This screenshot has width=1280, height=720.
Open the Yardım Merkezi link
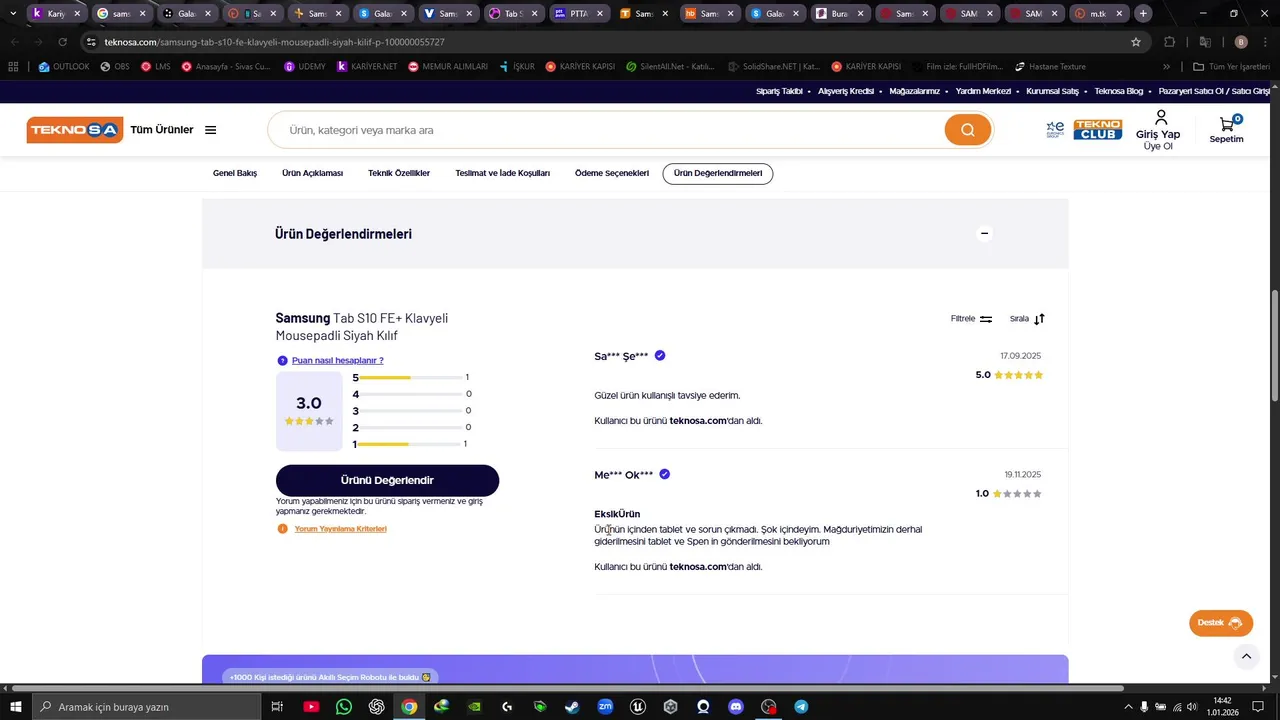point(983,91)
